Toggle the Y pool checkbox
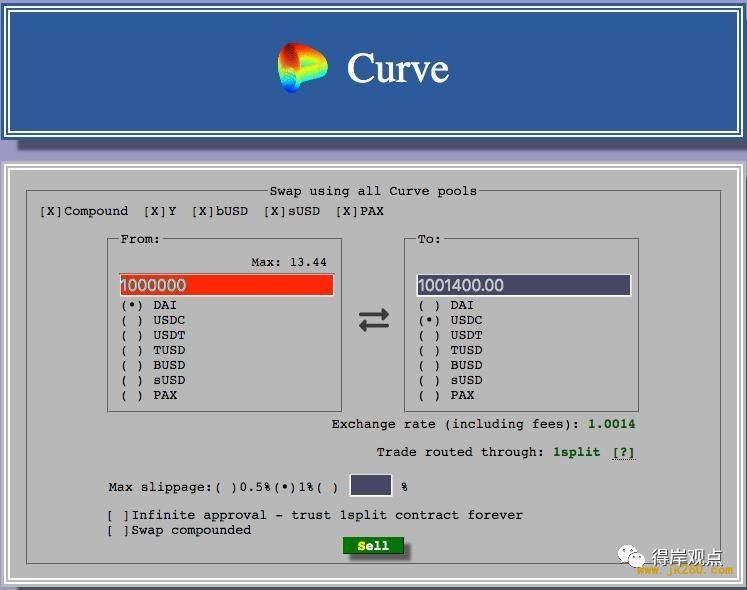Viewport: 747px width, 590px height. pyautogui.click(x=154, y=211)
